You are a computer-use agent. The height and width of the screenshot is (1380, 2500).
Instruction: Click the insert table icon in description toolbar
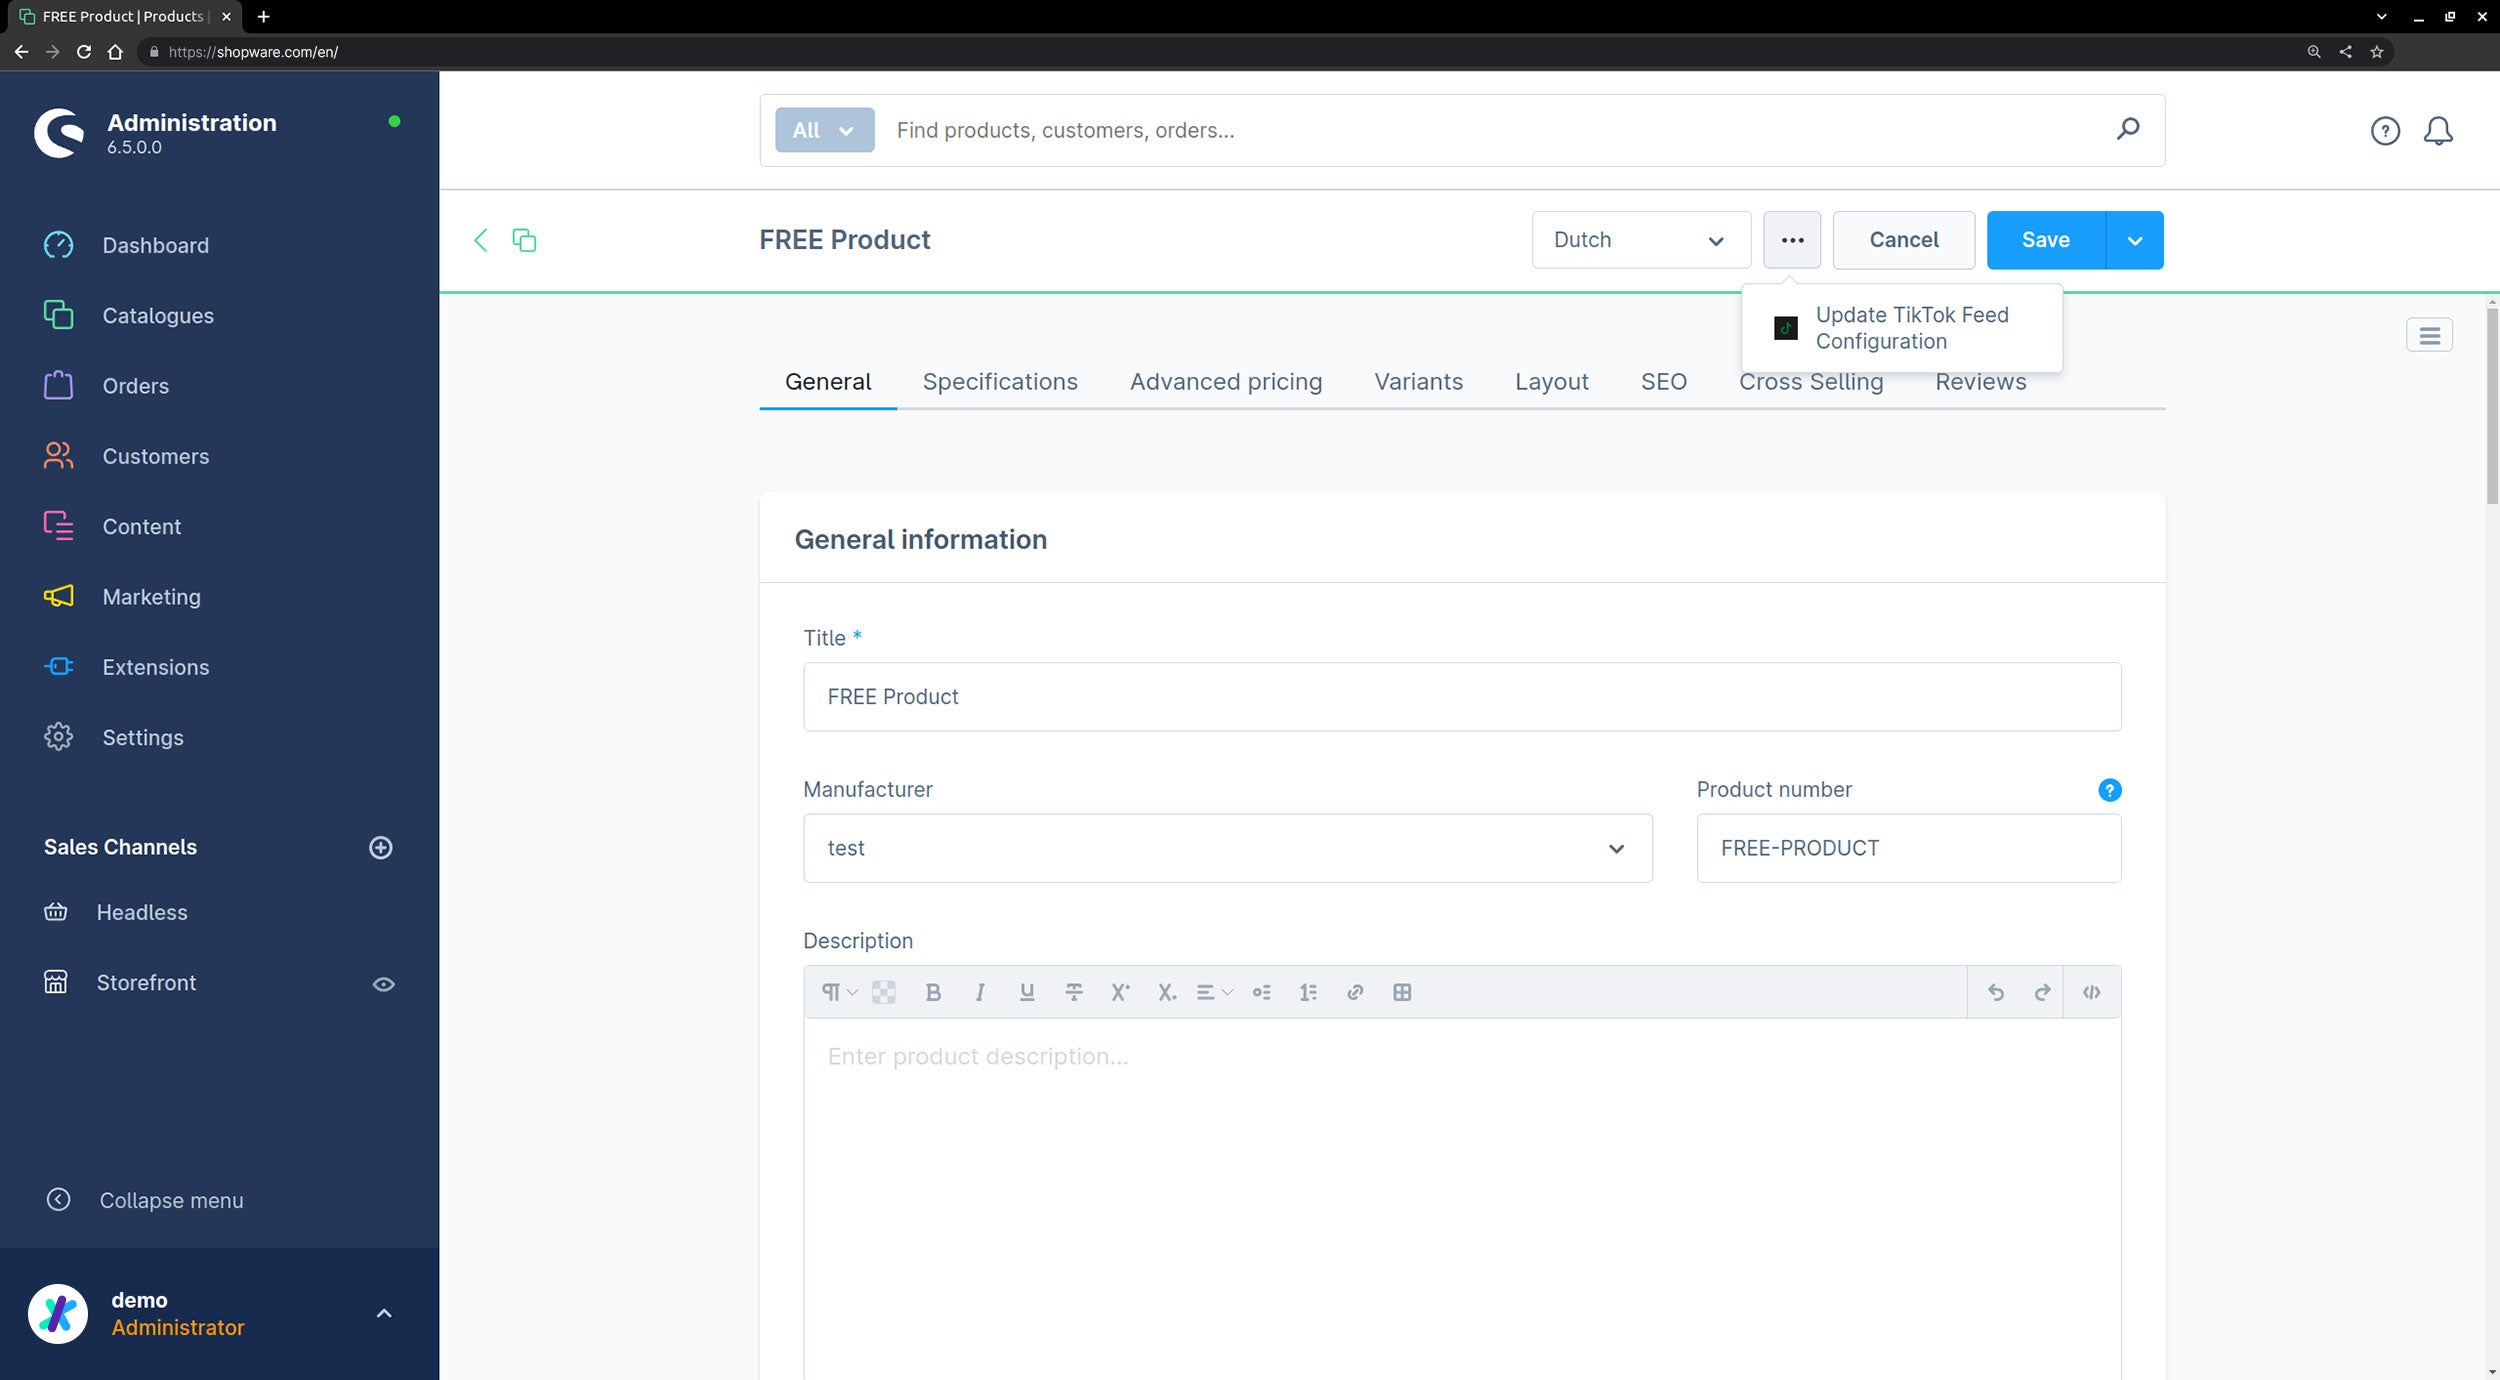point(1402,993)
